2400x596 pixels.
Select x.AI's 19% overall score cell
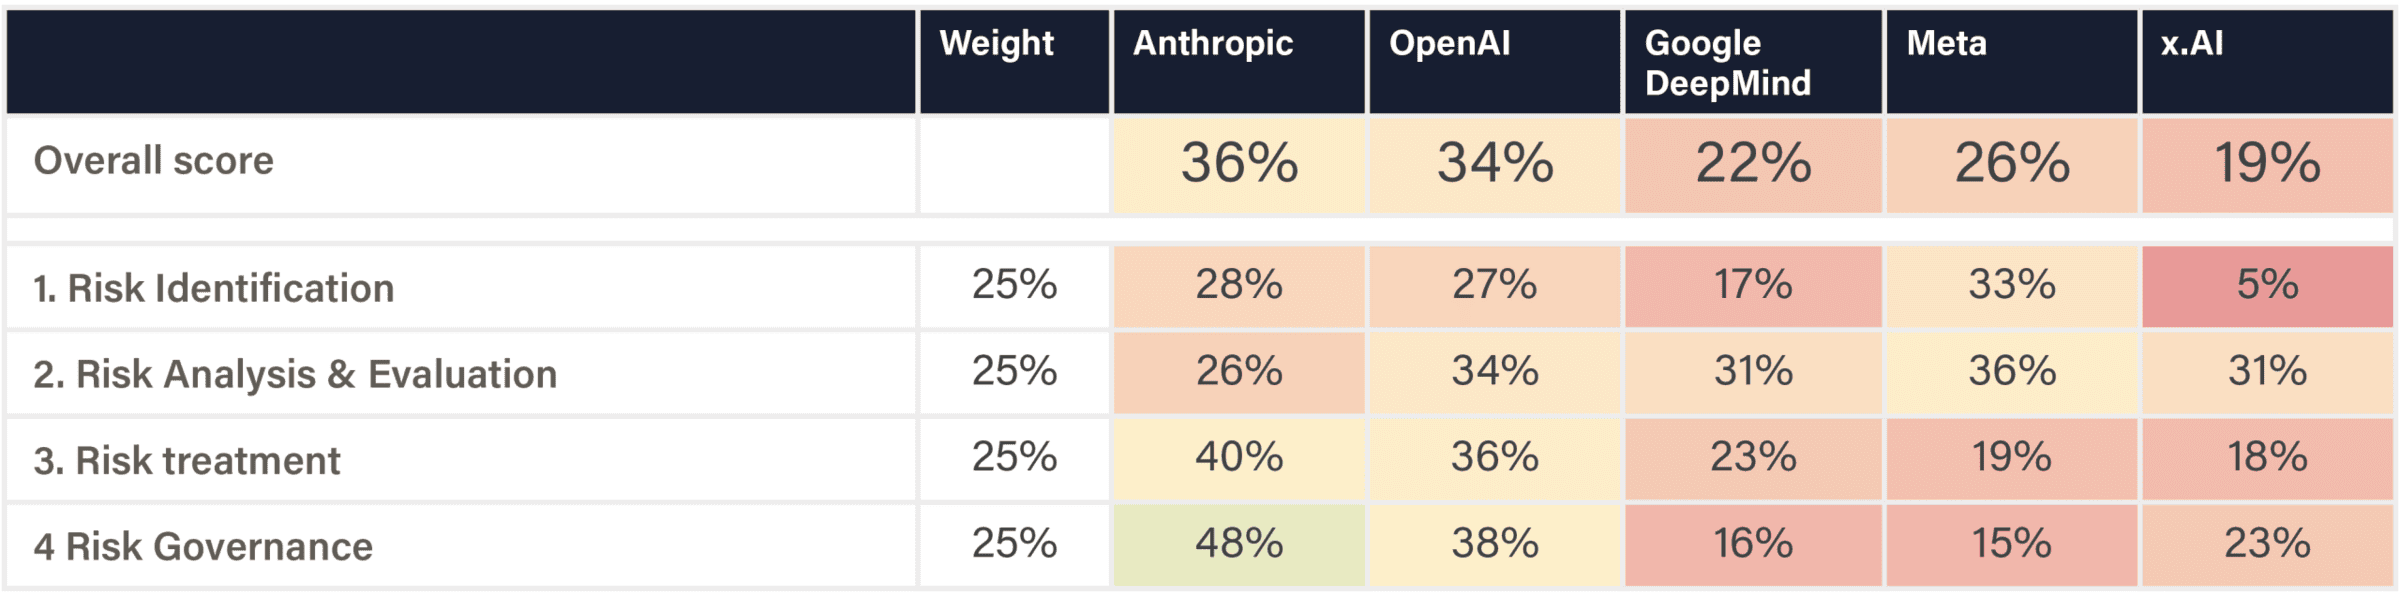[x=2267, y=163]
